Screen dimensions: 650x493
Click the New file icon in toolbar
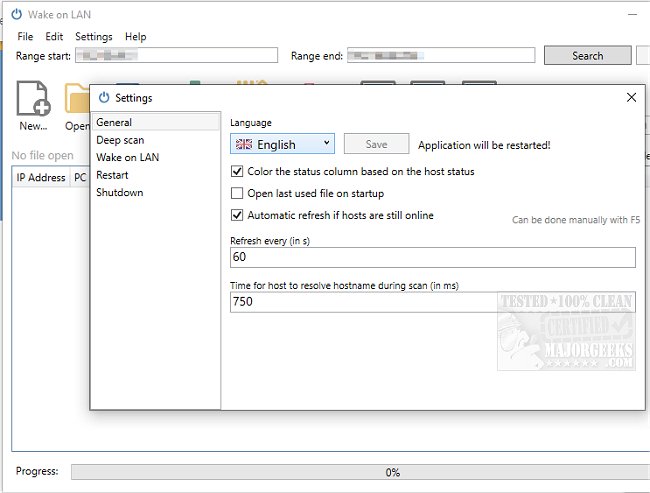coord(33,98)
